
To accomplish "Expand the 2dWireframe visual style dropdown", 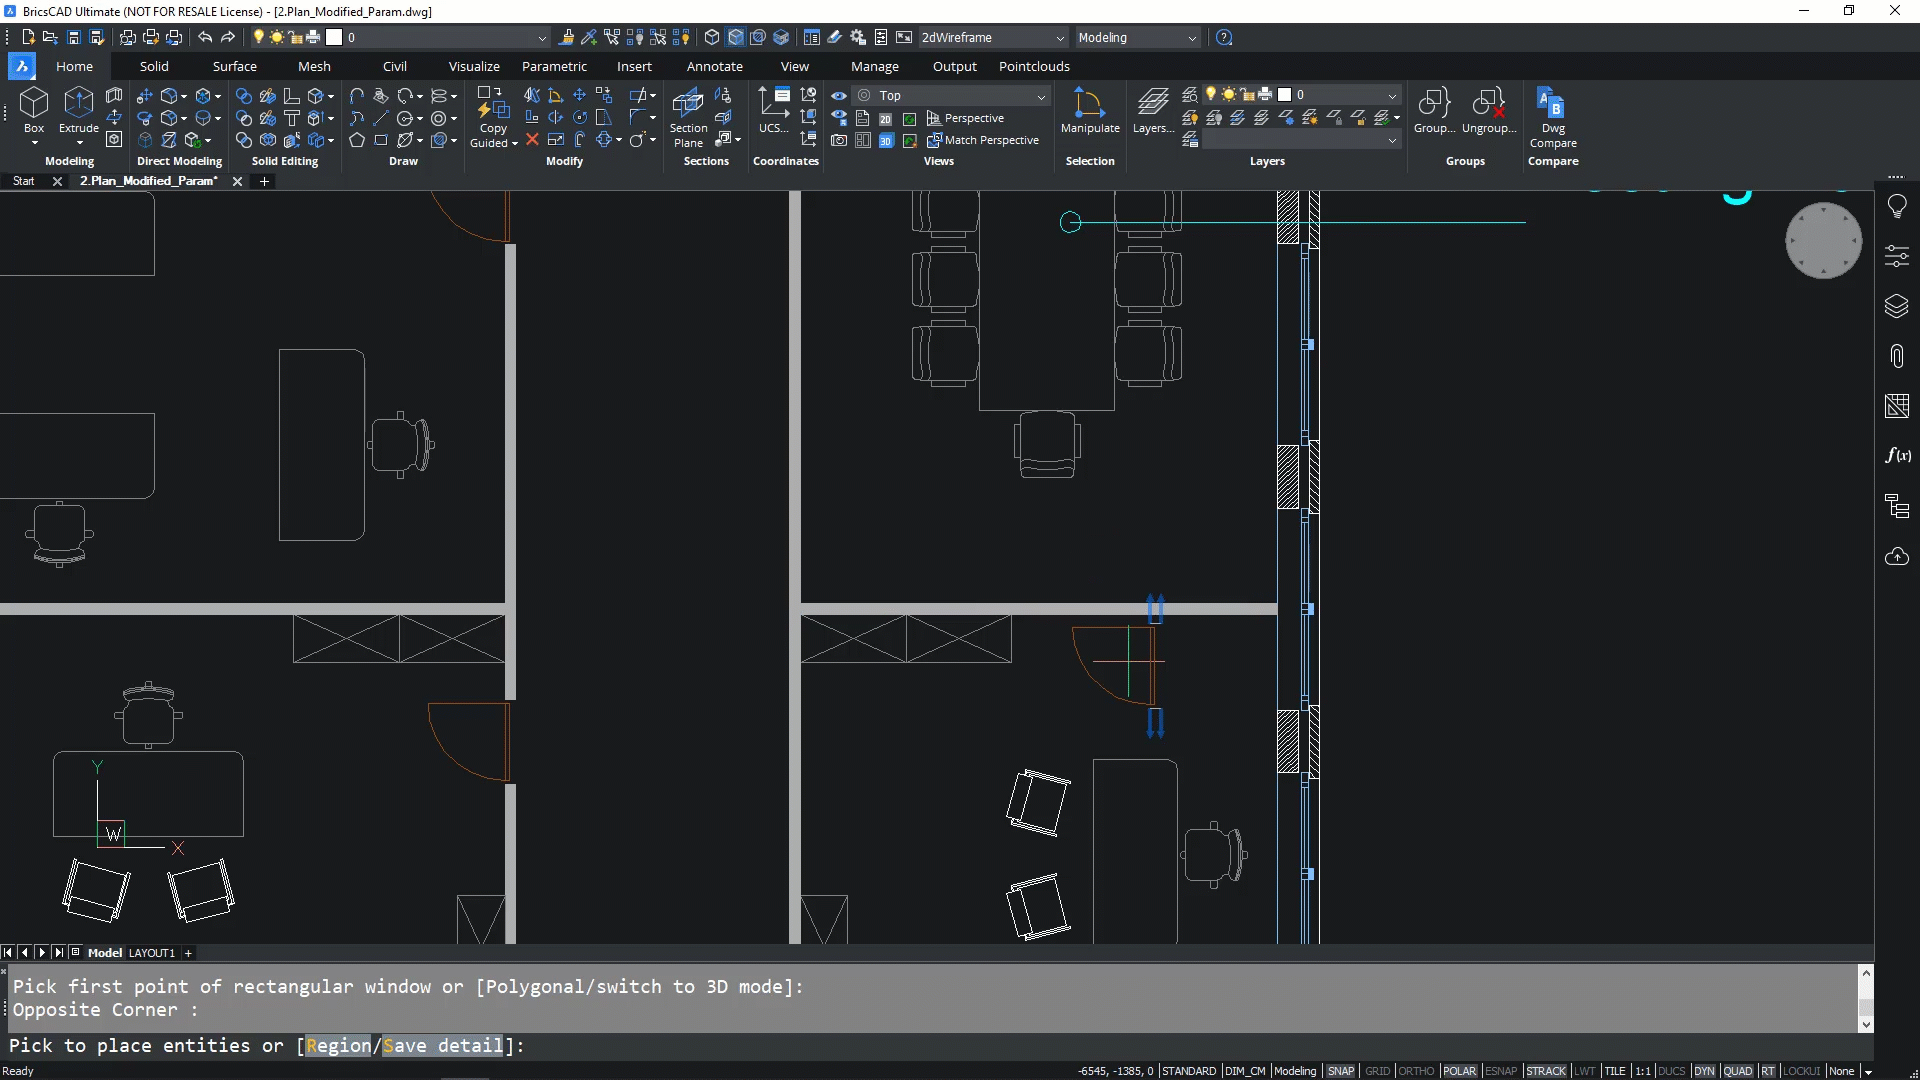I will pos(1060,38).
